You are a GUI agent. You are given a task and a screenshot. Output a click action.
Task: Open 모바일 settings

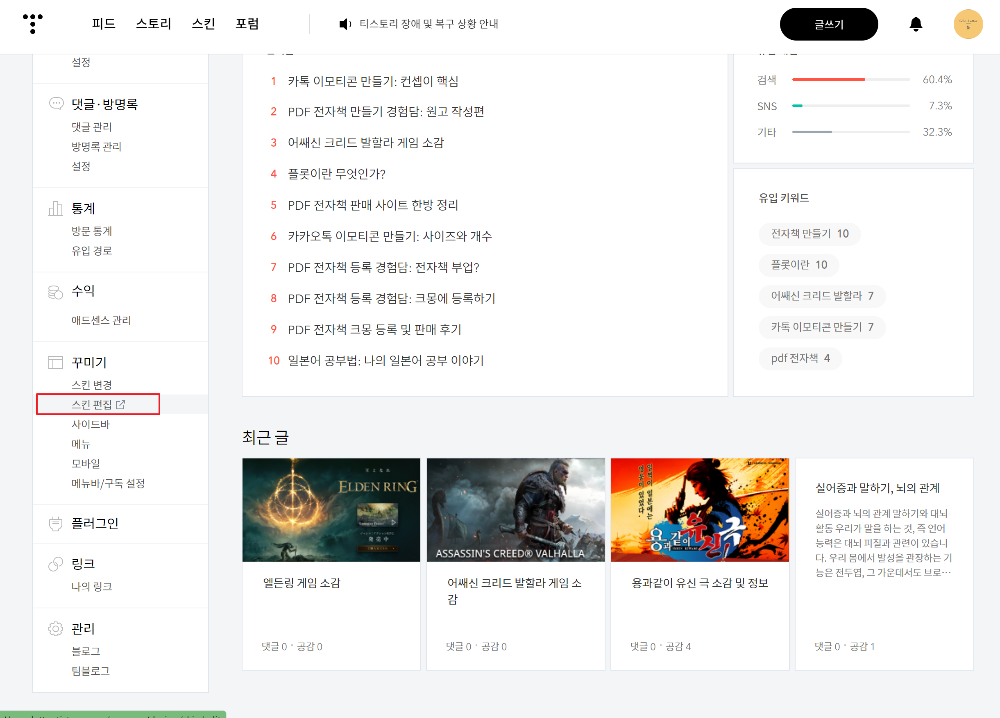pyautogui.click(x=85, y=464)
